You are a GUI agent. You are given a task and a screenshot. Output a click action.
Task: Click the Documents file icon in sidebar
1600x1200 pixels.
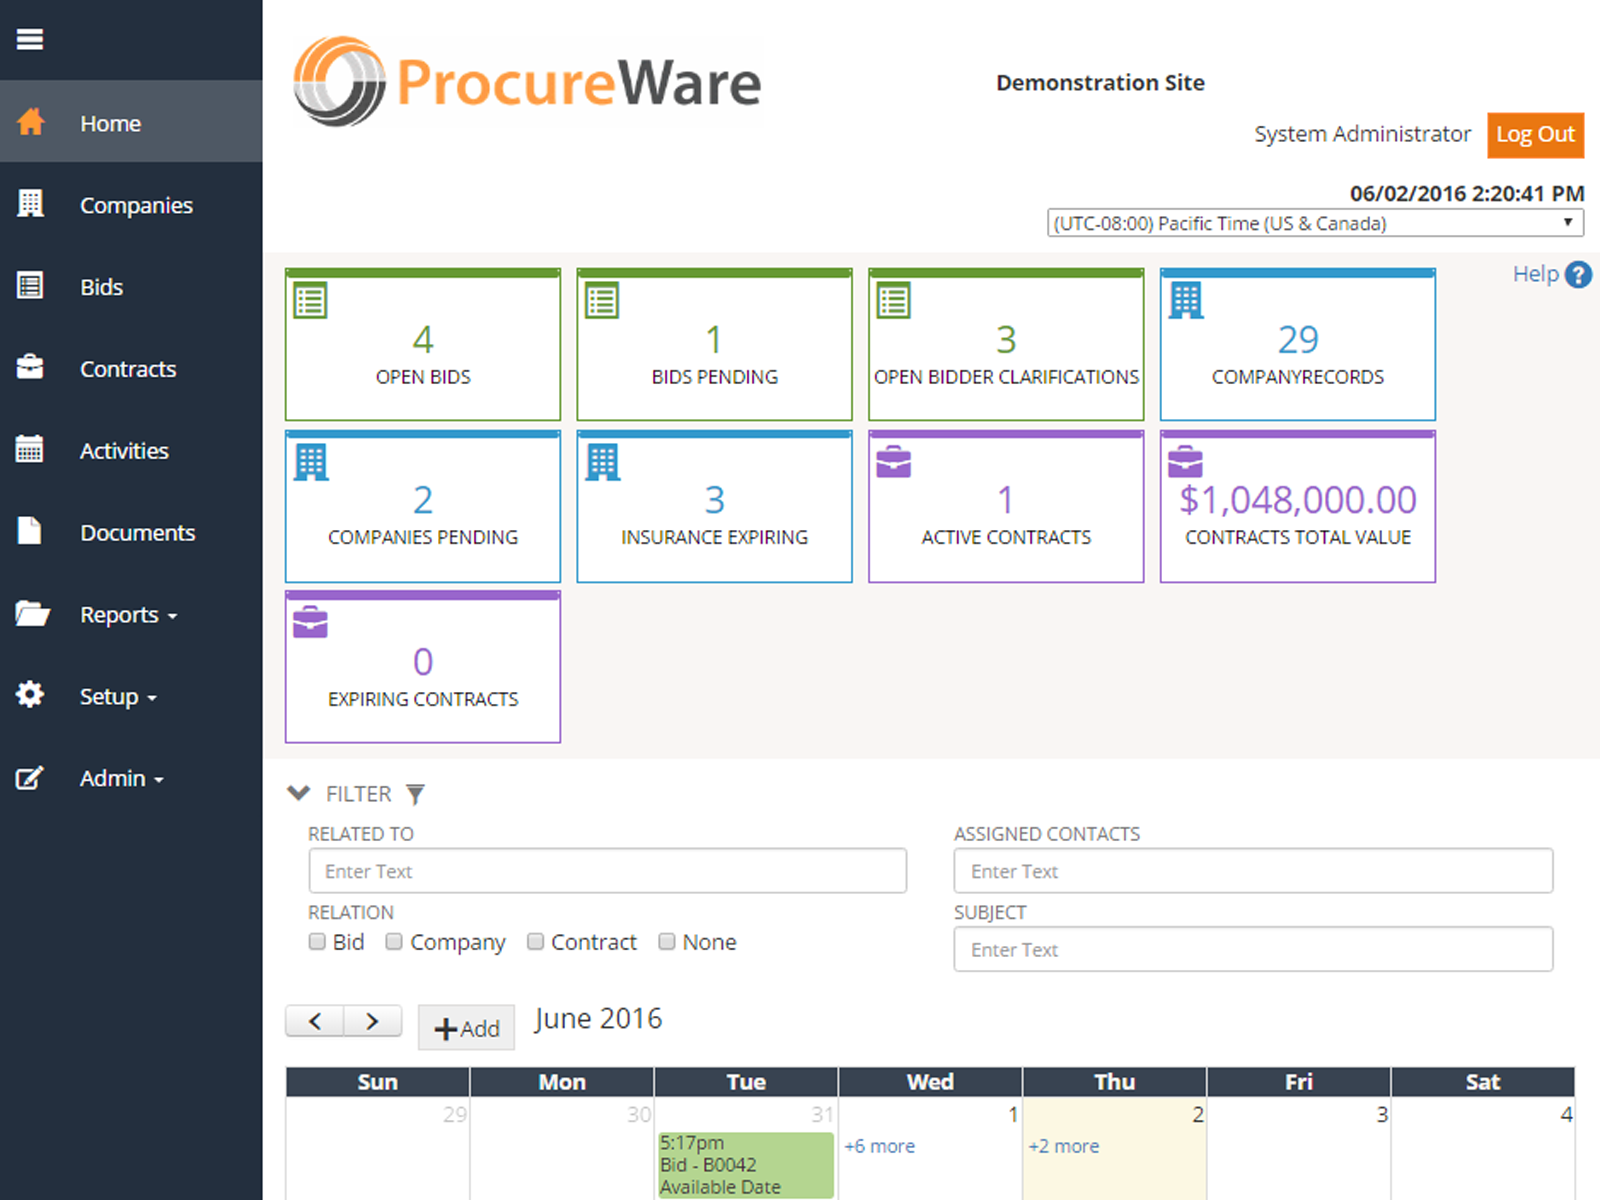pos(30,531)
